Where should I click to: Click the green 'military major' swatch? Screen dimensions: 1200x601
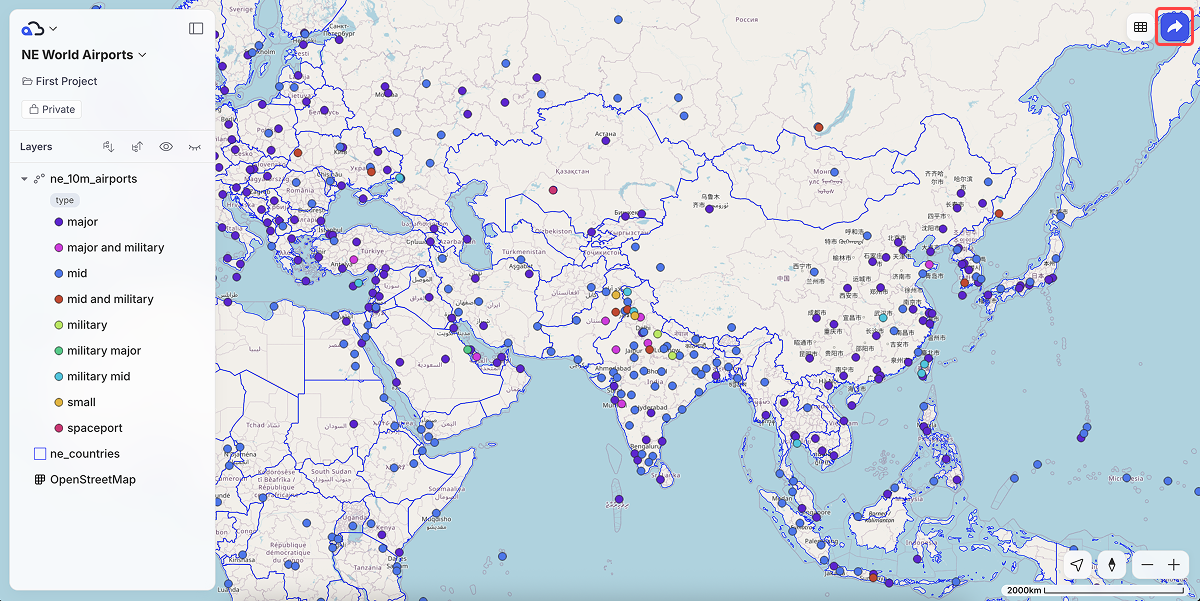point(59,351)
